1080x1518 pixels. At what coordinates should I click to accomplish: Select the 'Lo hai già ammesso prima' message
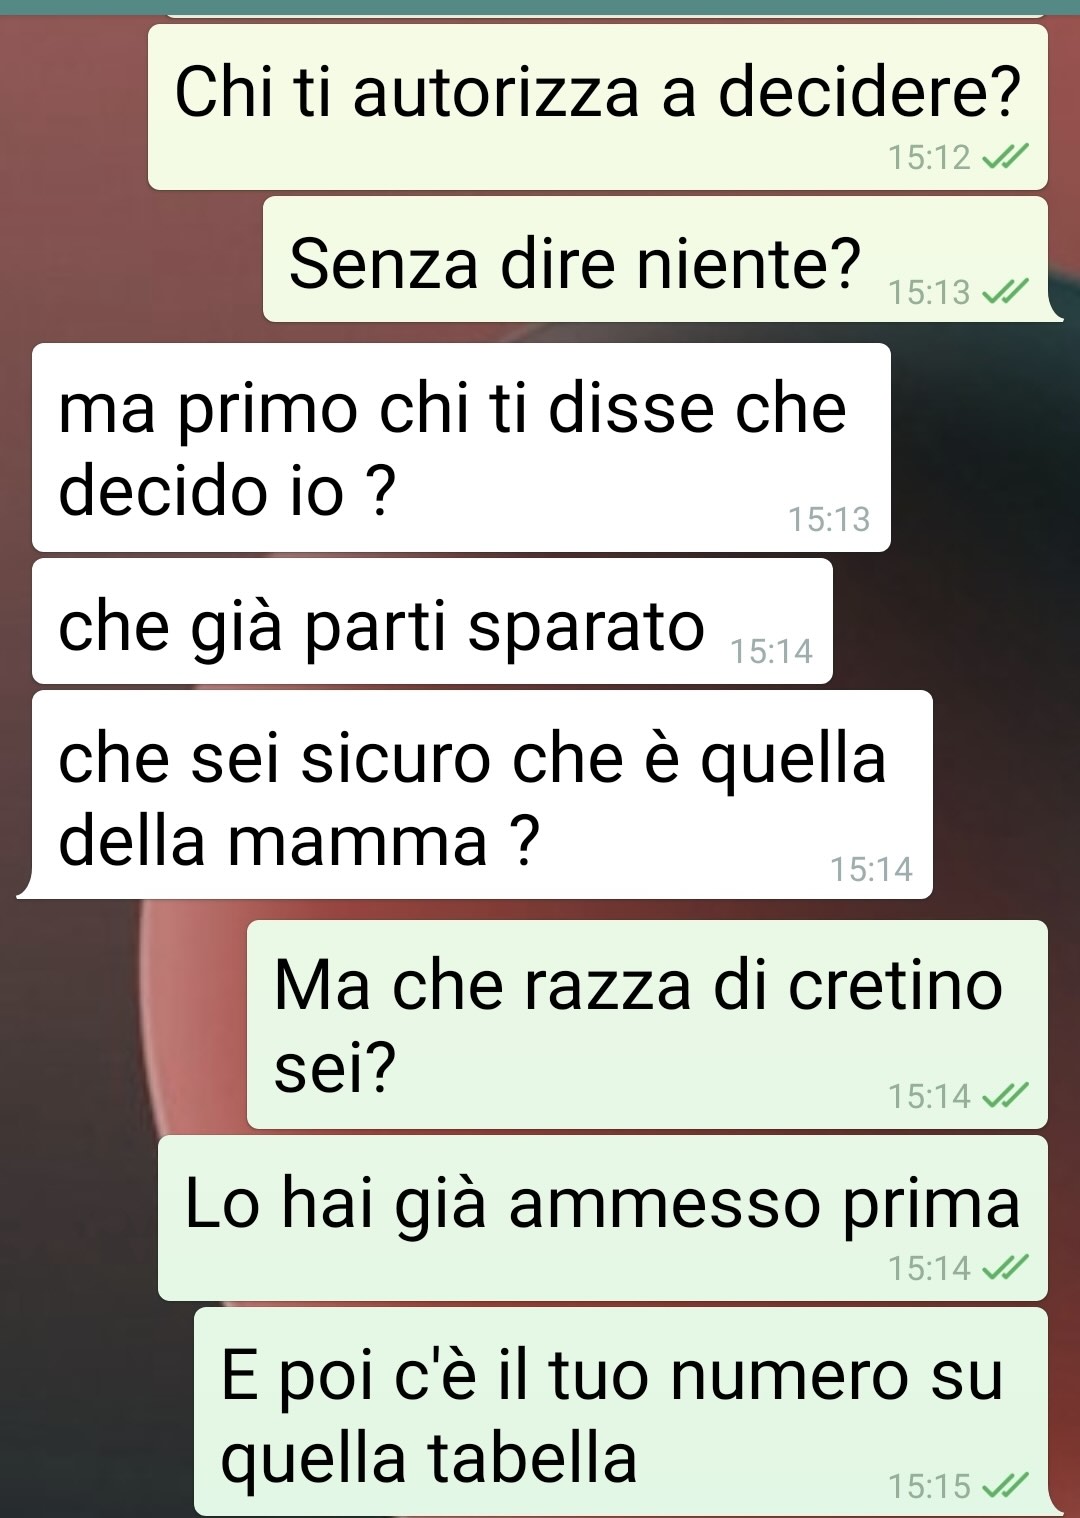[x=603, y=1218]
